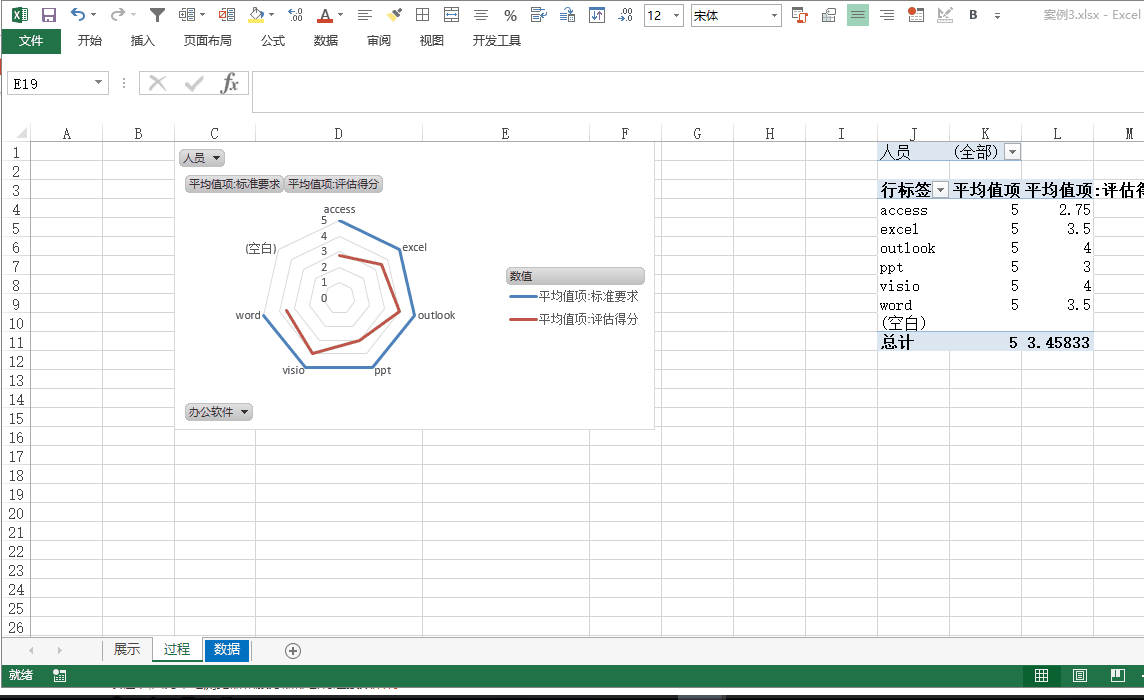Open the 审阅 ribbon tab
The width and height of the screenshot is (1144, 700).
pyautogui.click(x=379, y=41)
